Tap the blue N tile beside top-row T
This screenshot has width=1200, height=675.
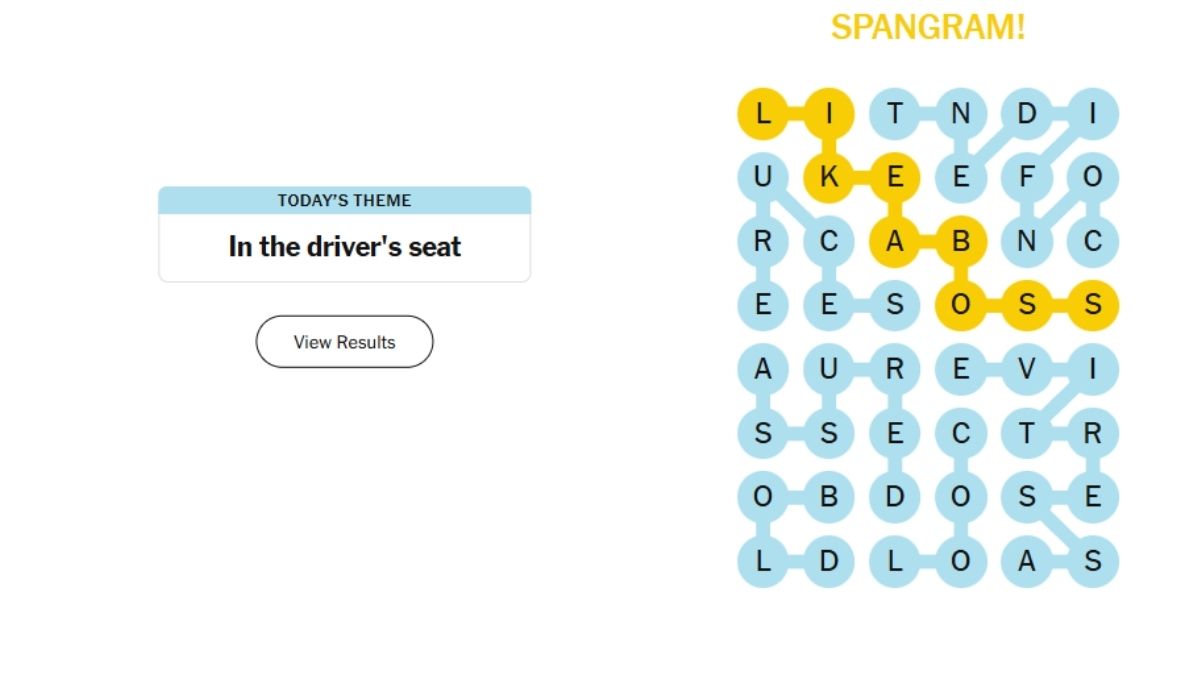click(x=961, y=114)
